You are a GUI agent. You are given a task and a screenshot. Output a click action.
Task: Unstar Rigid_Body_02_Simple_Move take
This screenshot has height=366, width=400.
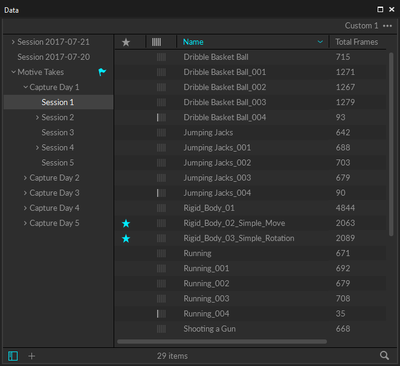126,223
